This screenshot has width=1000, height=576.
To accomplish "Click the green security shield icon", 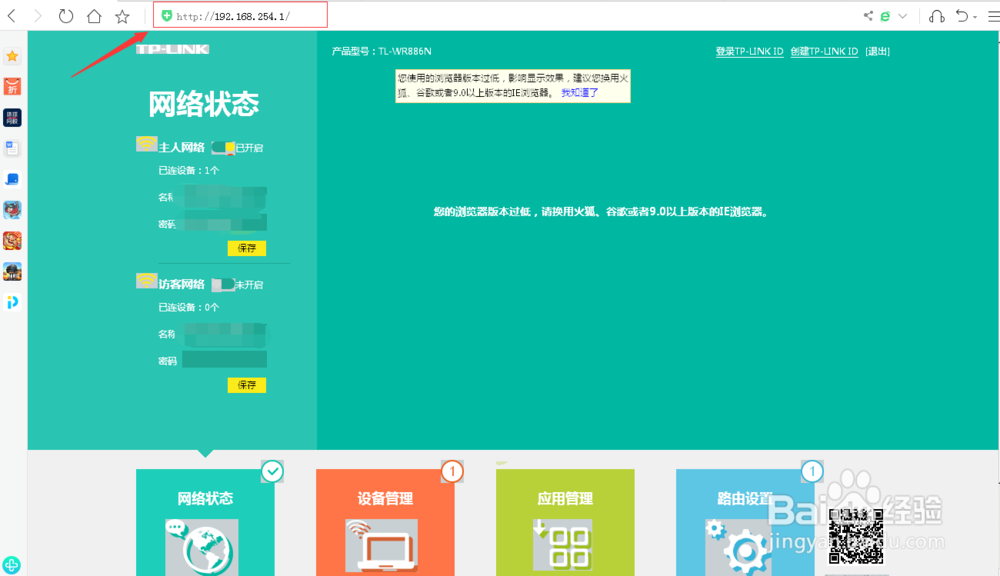I will 166,16.
